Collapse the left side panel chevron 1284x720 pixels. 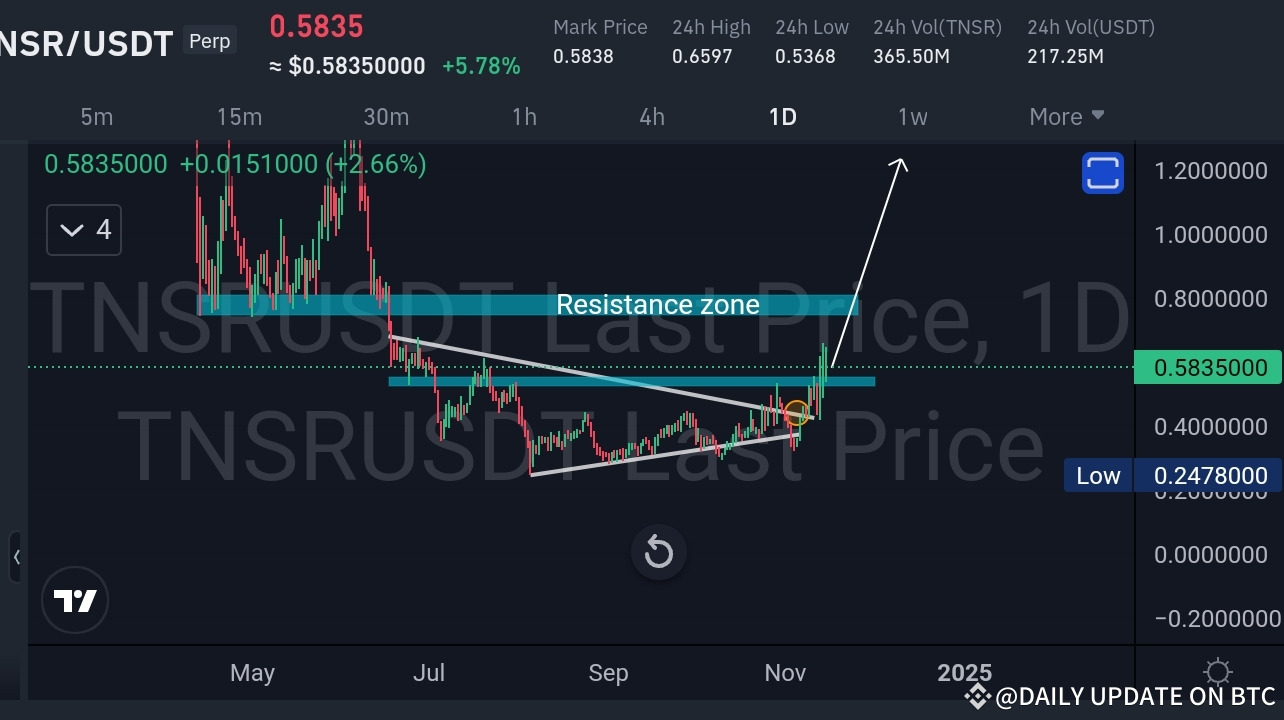[16, 558]
